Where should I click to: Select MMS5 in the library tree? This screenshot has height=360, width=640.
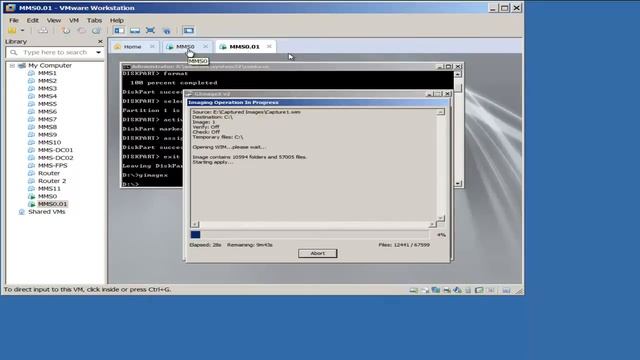tap(47, 104)
